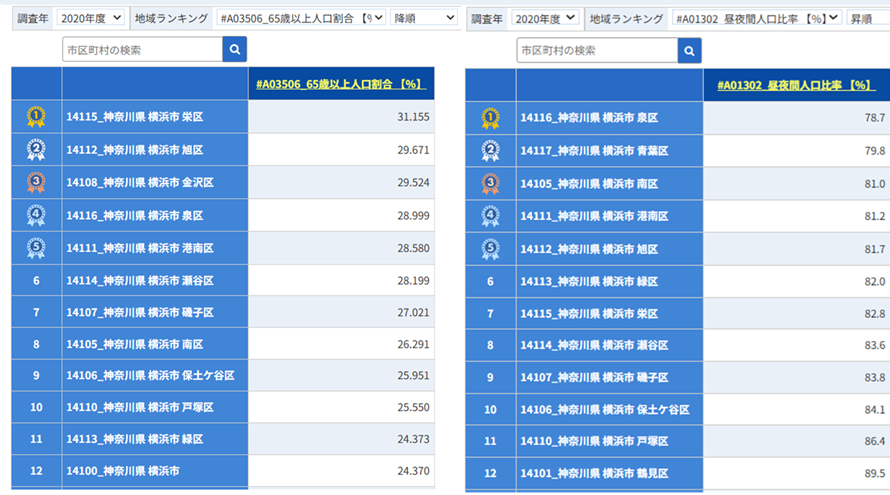The width and height of the screenshot is (890, 495).
Task: Open the 昇順 sort order dropdown
Action: pos(867,18)
